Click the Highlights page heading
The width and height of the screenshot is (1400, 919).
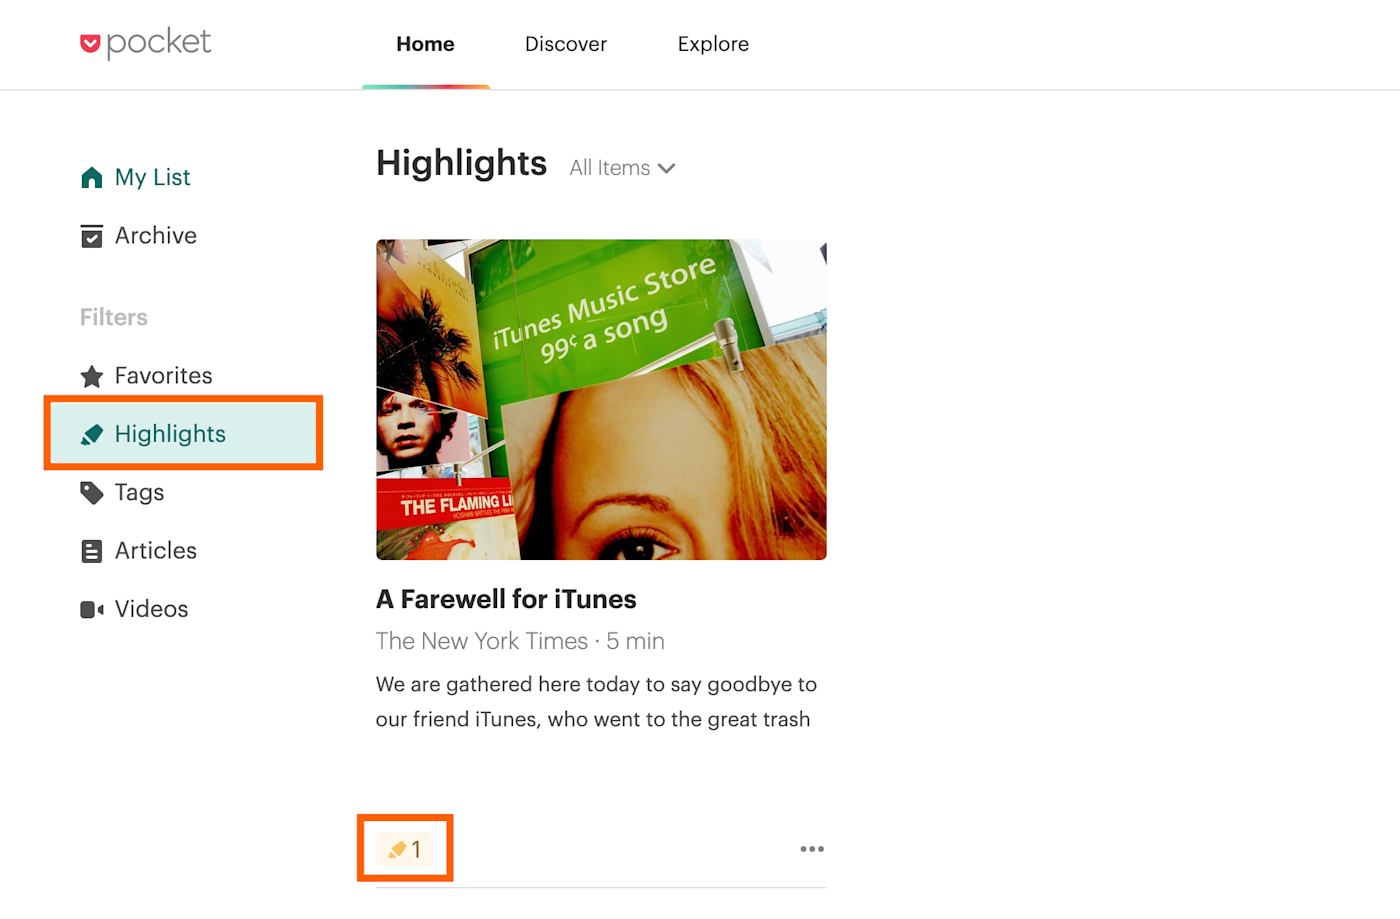tap(461, 164)
